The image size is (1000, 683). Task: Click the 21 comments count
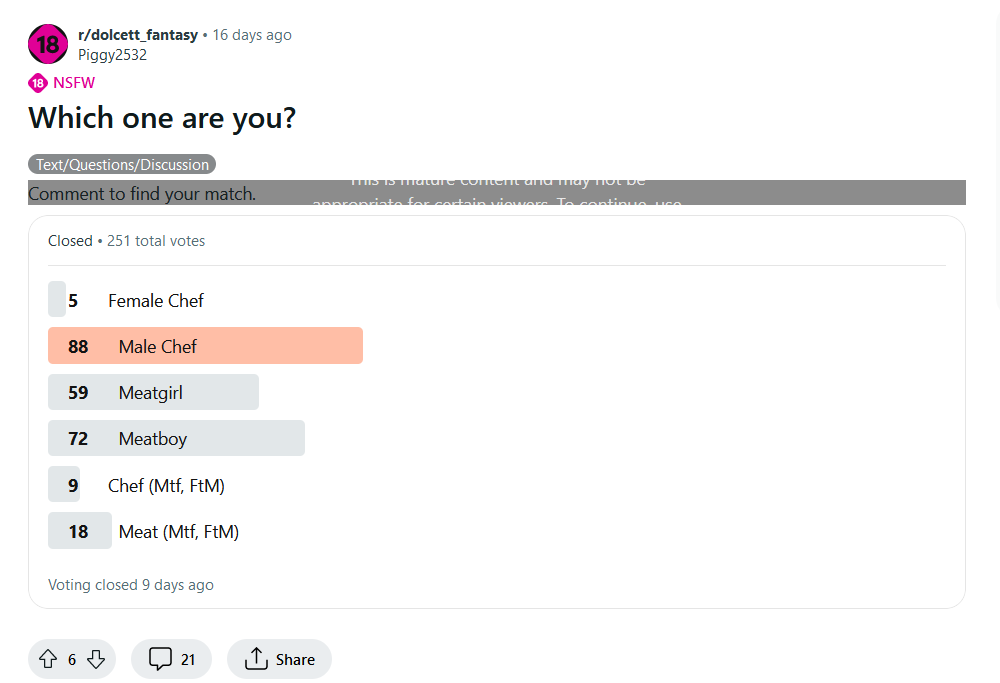(x=188, y=659)
